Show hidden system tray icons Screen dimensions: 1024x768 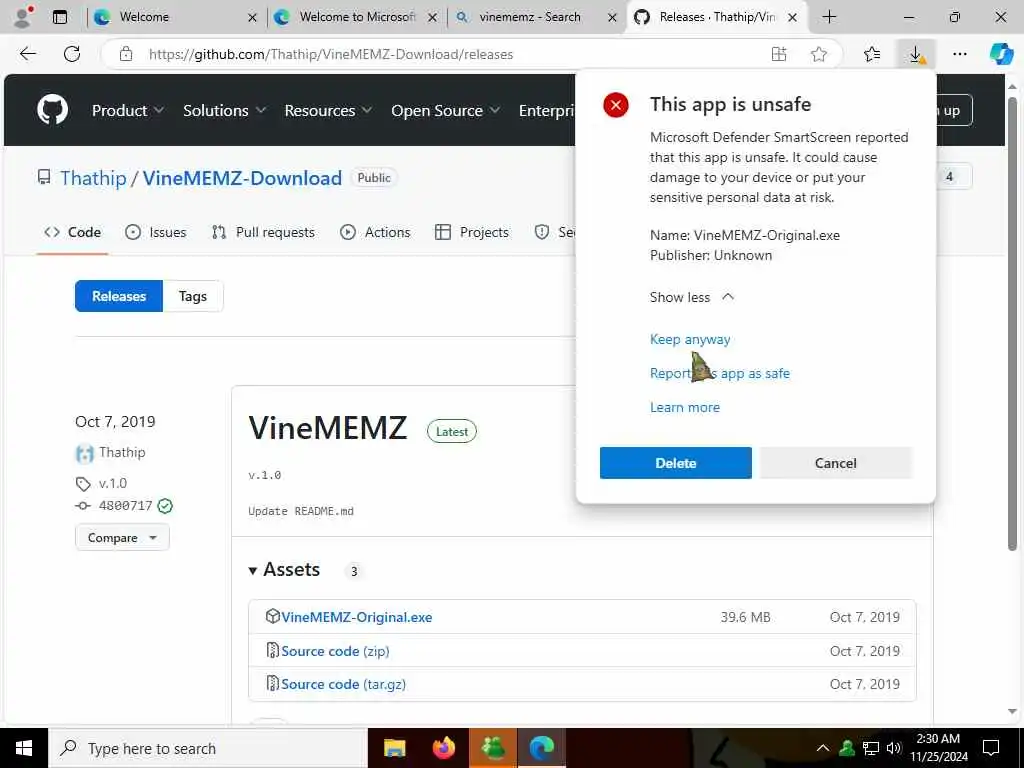click(823, 748)
